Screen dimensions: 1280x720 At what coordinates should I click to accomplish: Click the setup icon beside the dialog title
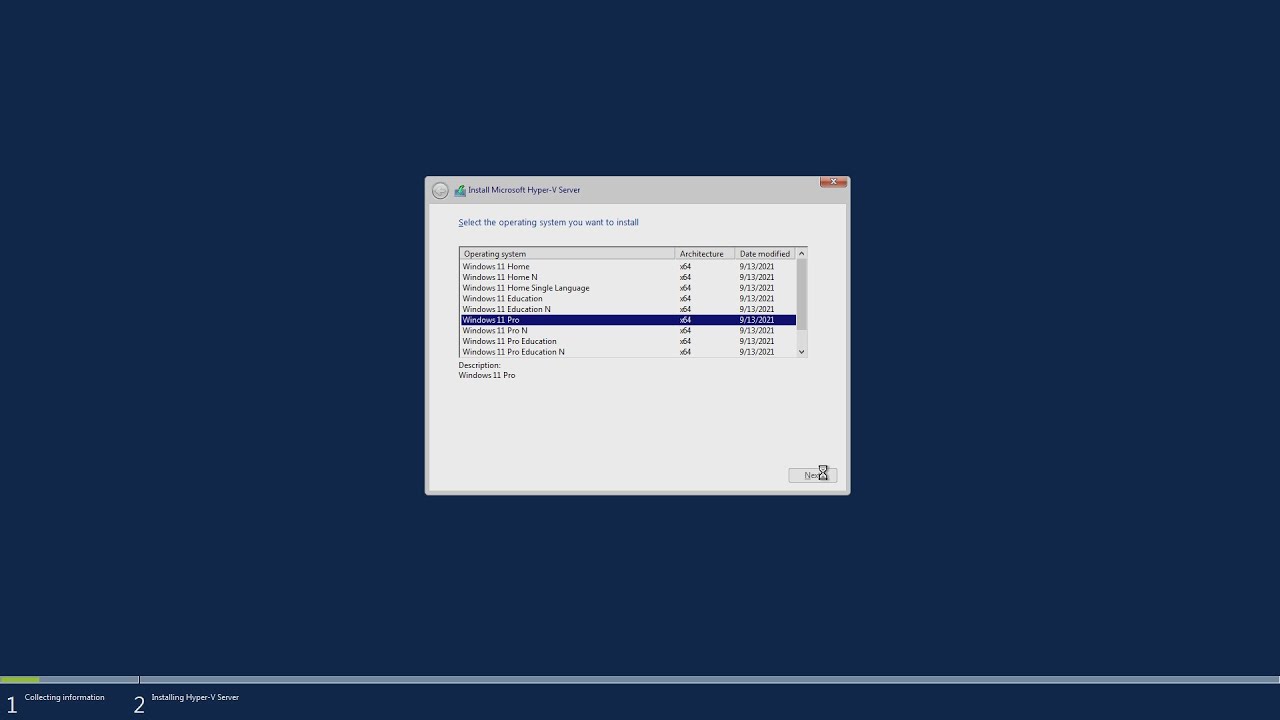(x=460, y=190)
